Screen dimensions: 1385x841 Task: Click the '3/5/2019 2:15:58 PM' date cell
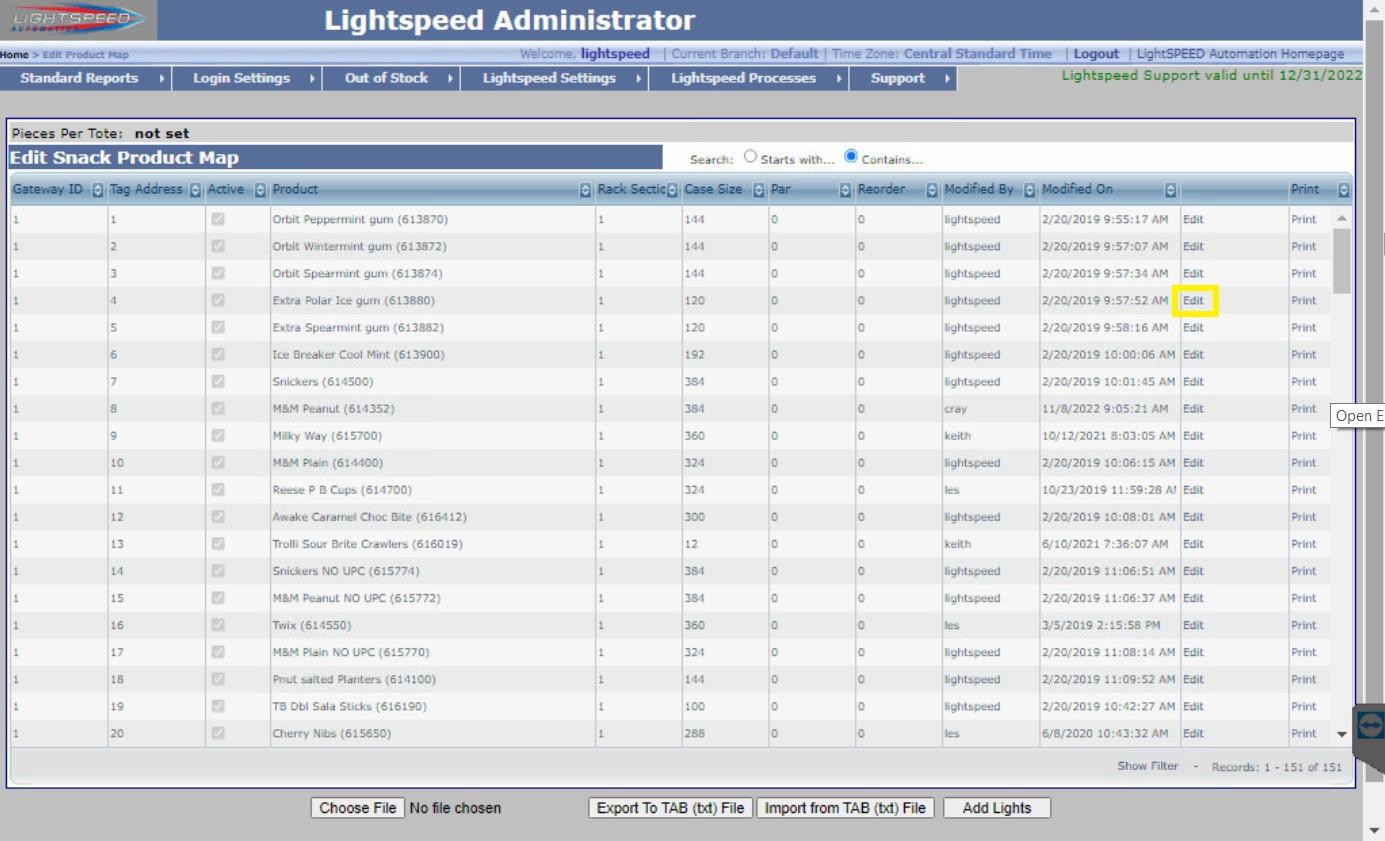pos(1110,625)
